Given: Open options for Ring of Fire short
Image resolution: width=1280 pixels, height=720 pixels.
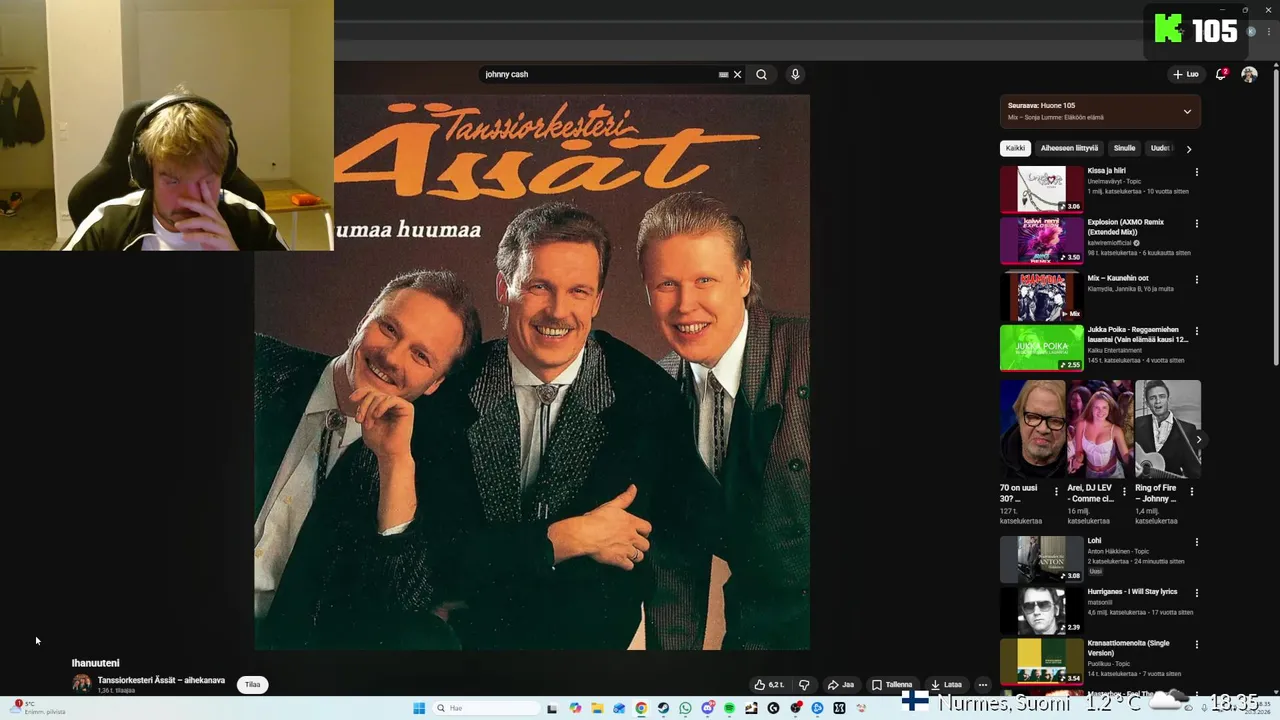Looking at the screenshot, I should point(1191,491).
